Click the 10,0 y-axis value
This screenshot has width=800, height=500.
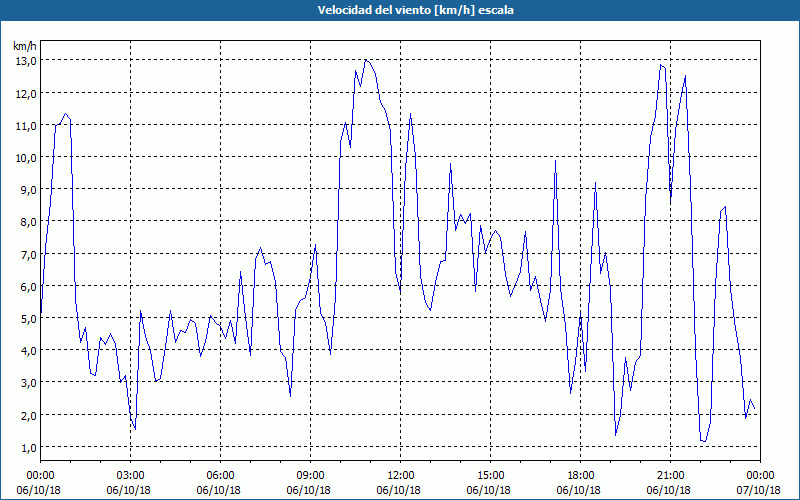tap(26, 158)
